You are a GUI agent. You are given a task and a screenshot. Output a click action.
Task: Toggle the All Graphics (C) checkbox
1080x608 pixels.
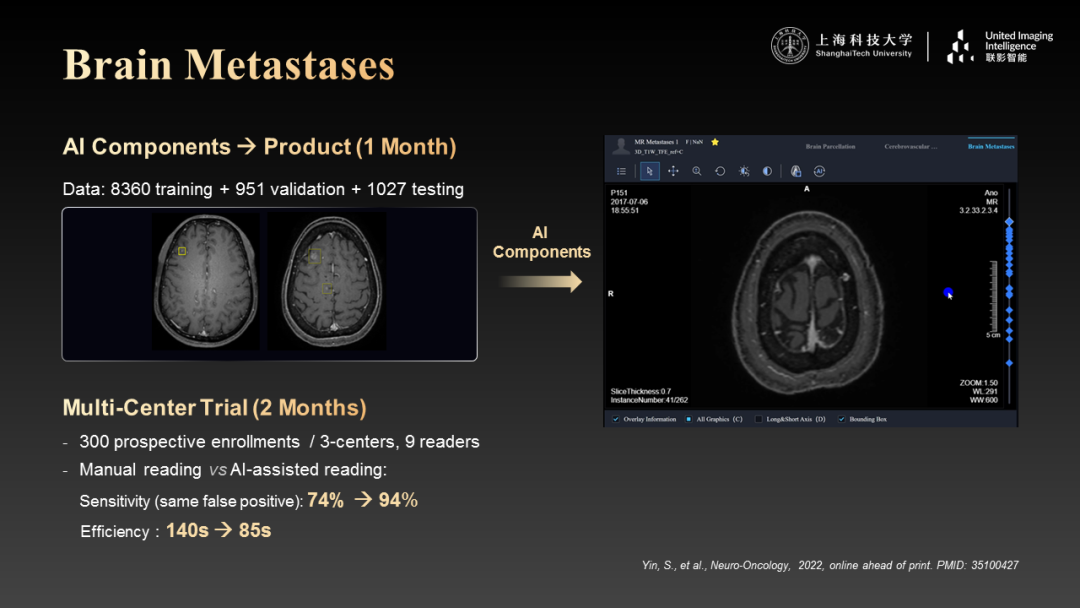[x=689, y=419]
